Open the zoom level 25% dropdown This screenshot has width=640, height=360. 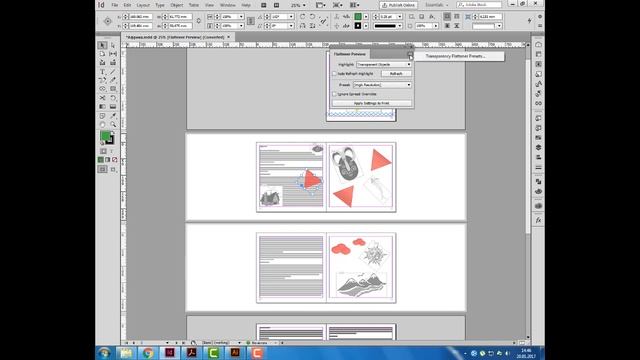tap(304, 5)
